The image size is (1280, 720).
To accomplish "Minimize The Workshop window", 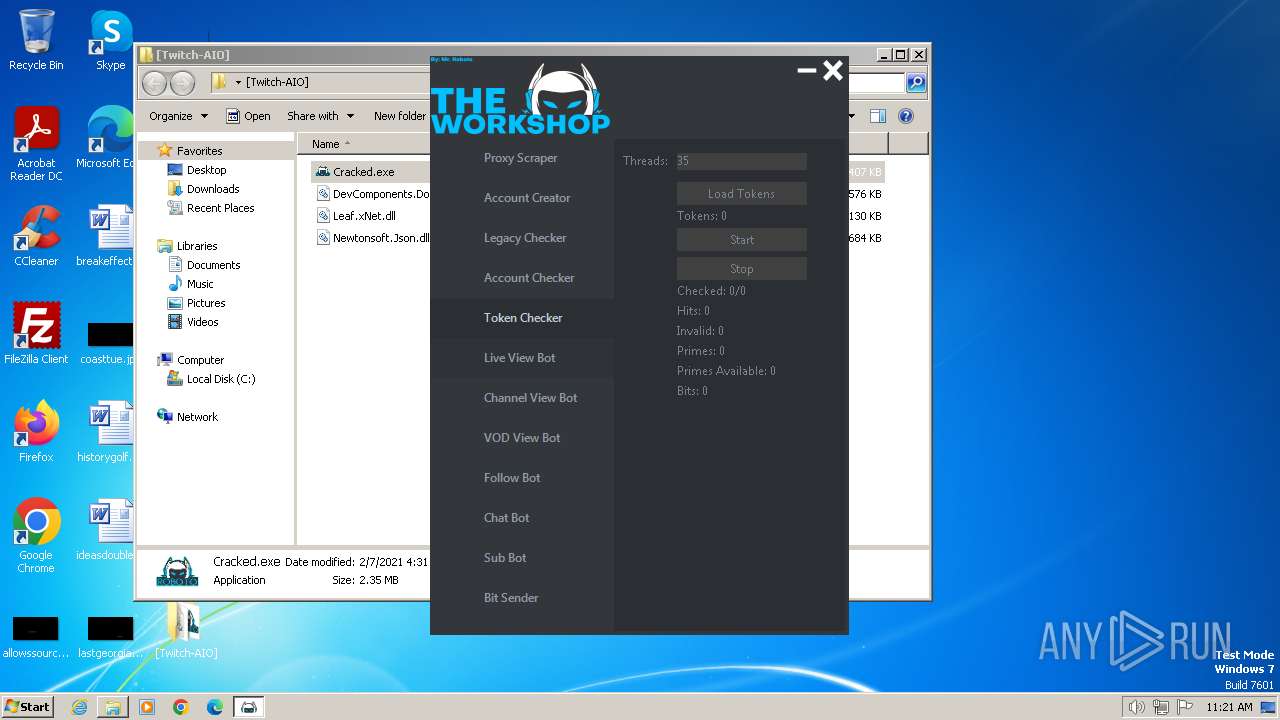I will coord(807,71).
